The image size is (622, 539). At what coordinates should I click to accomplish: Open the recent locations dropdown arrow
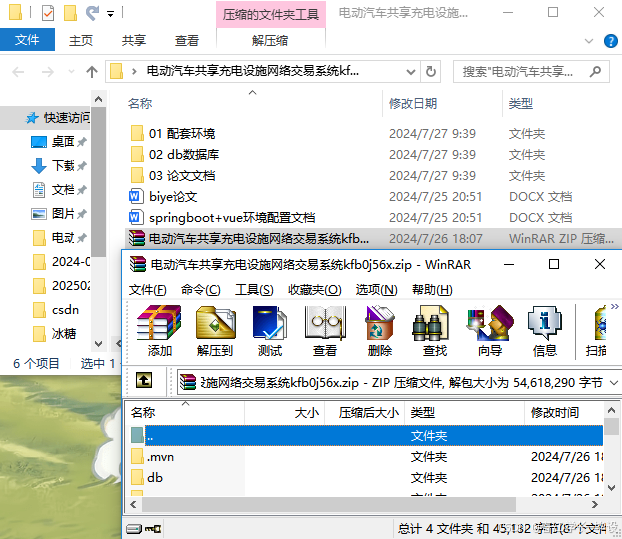coord(71,72)
